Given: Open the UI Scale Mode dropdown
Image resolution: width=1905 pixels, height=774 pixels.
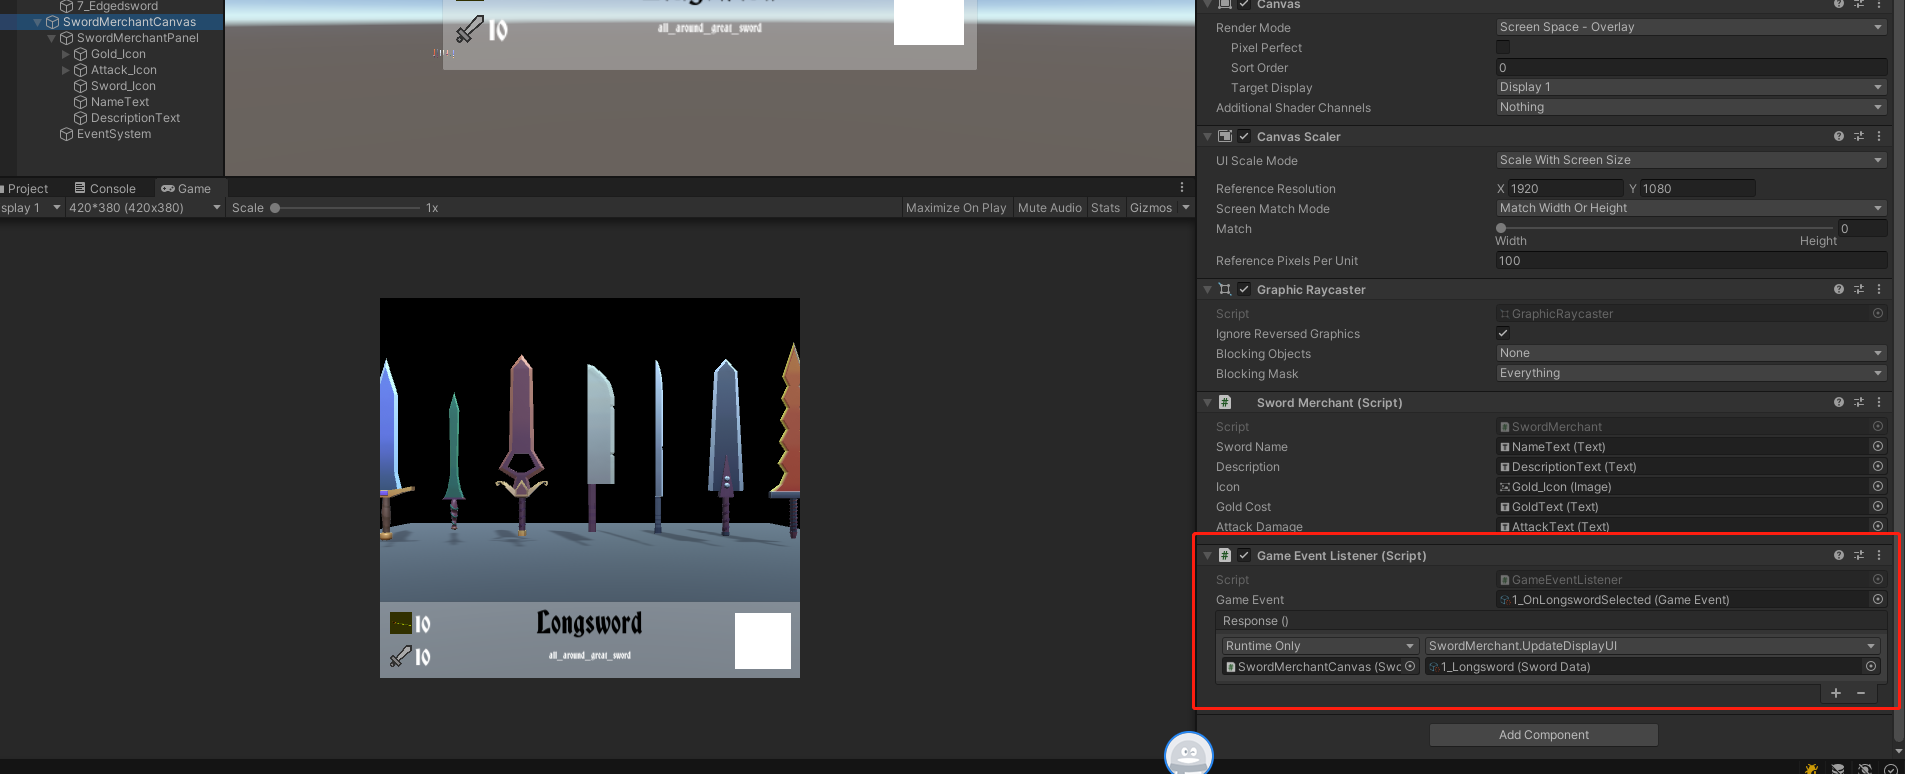Looking at the screenshot, I should point(1691,160).
